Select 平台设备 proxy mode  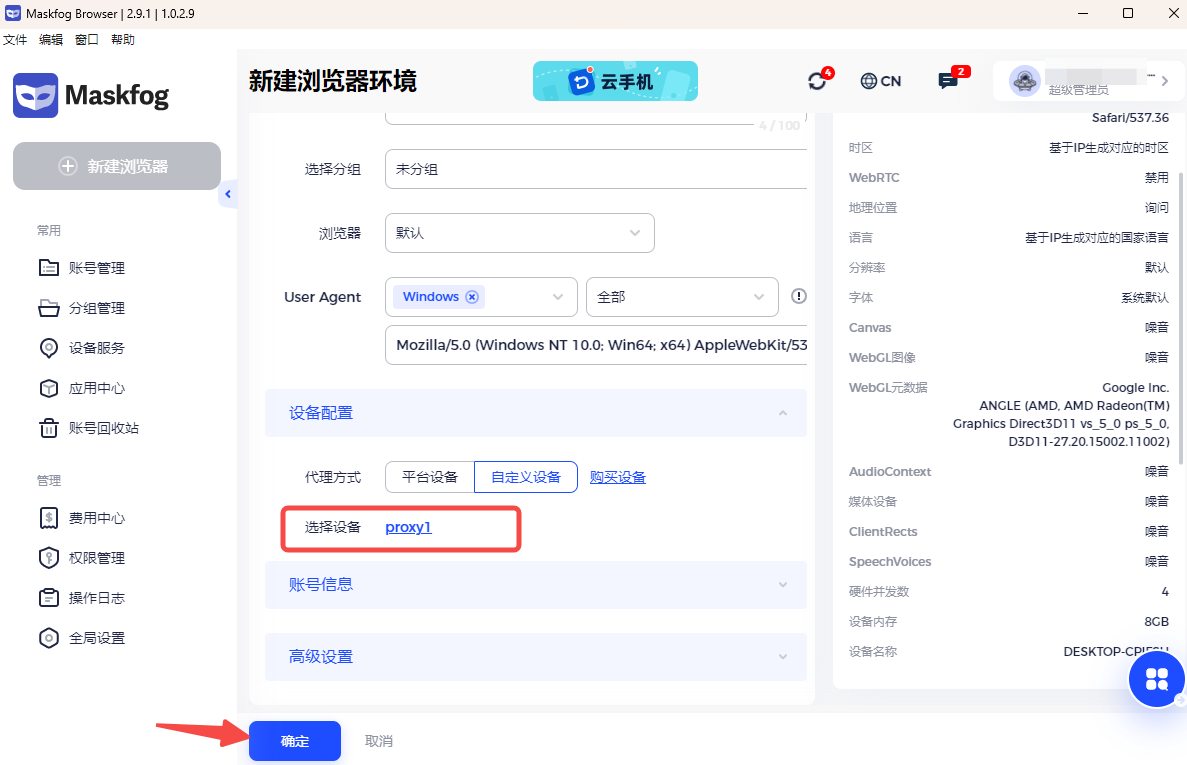[430, 477]
